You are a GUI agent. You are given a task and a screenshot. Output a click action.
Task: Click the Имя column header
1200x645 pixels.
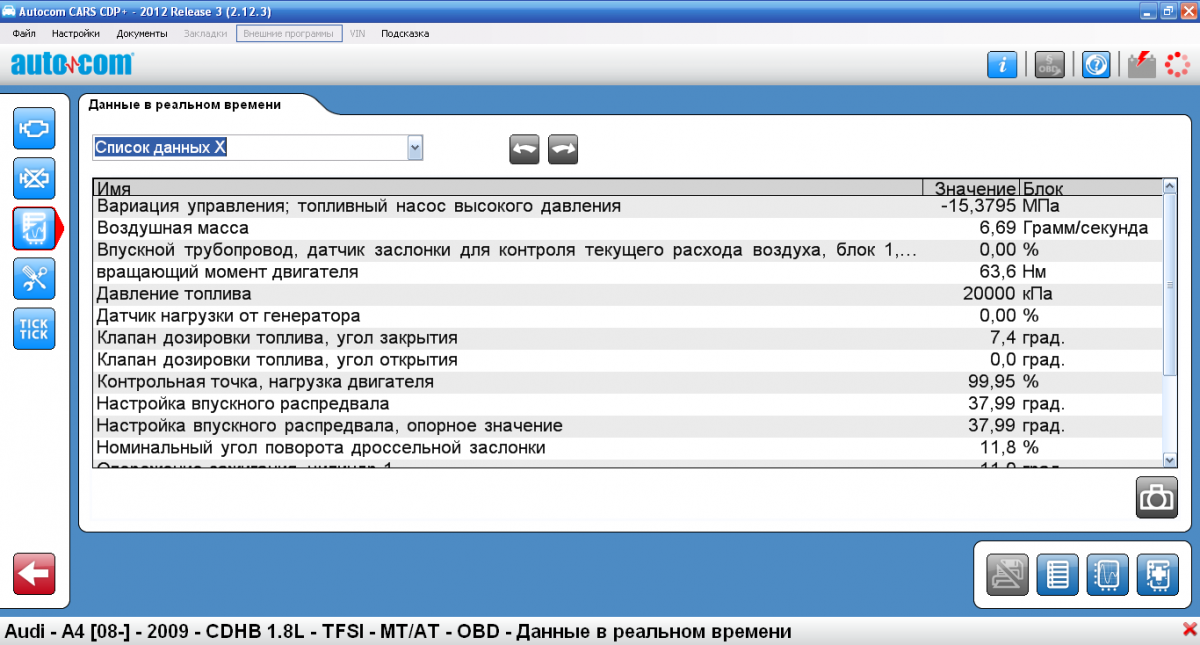coord(508,188)
